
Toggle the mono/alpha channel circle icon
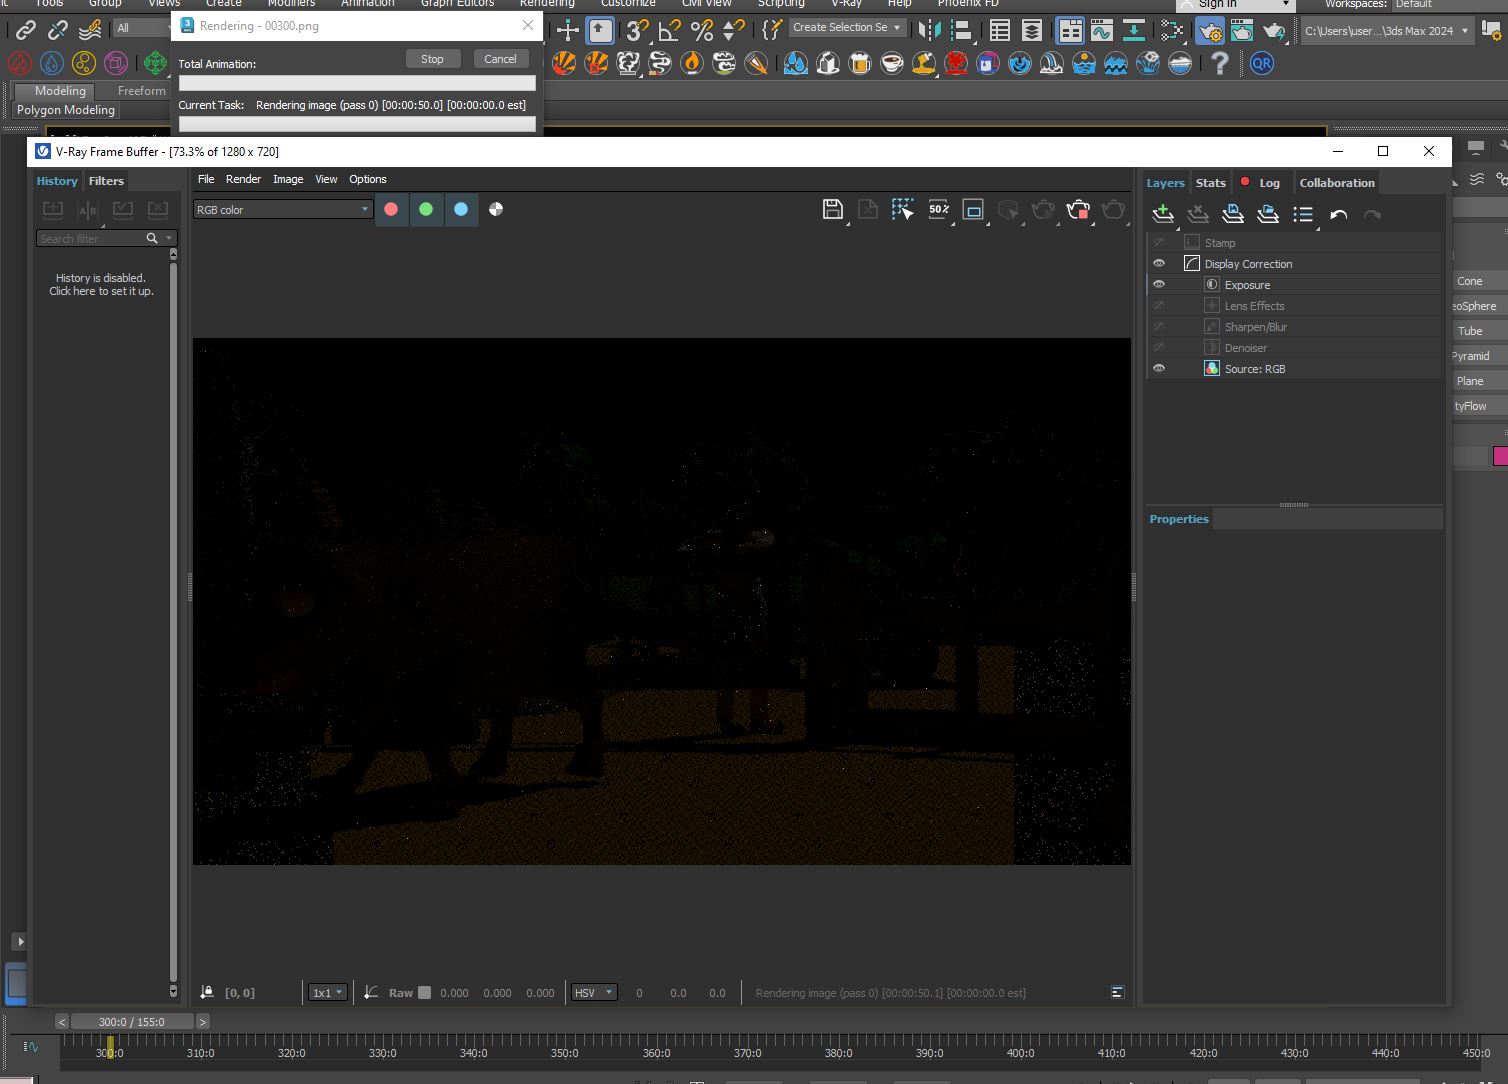496,209
